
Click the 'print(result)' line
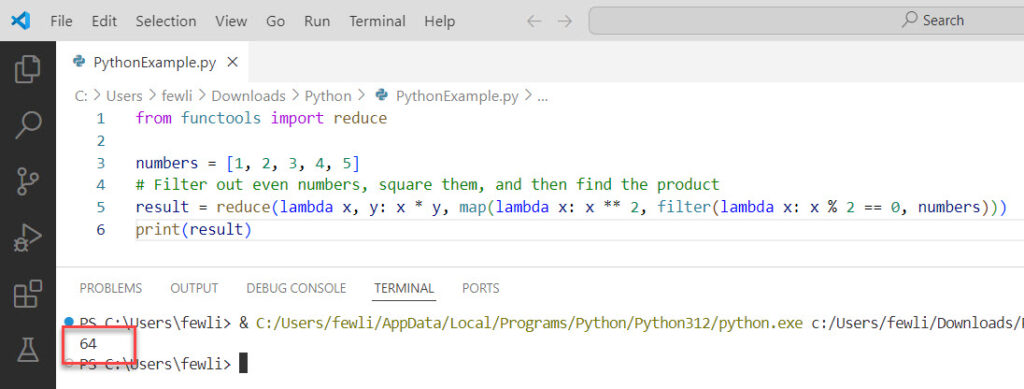pyautogui.click(x=193, y=230)
